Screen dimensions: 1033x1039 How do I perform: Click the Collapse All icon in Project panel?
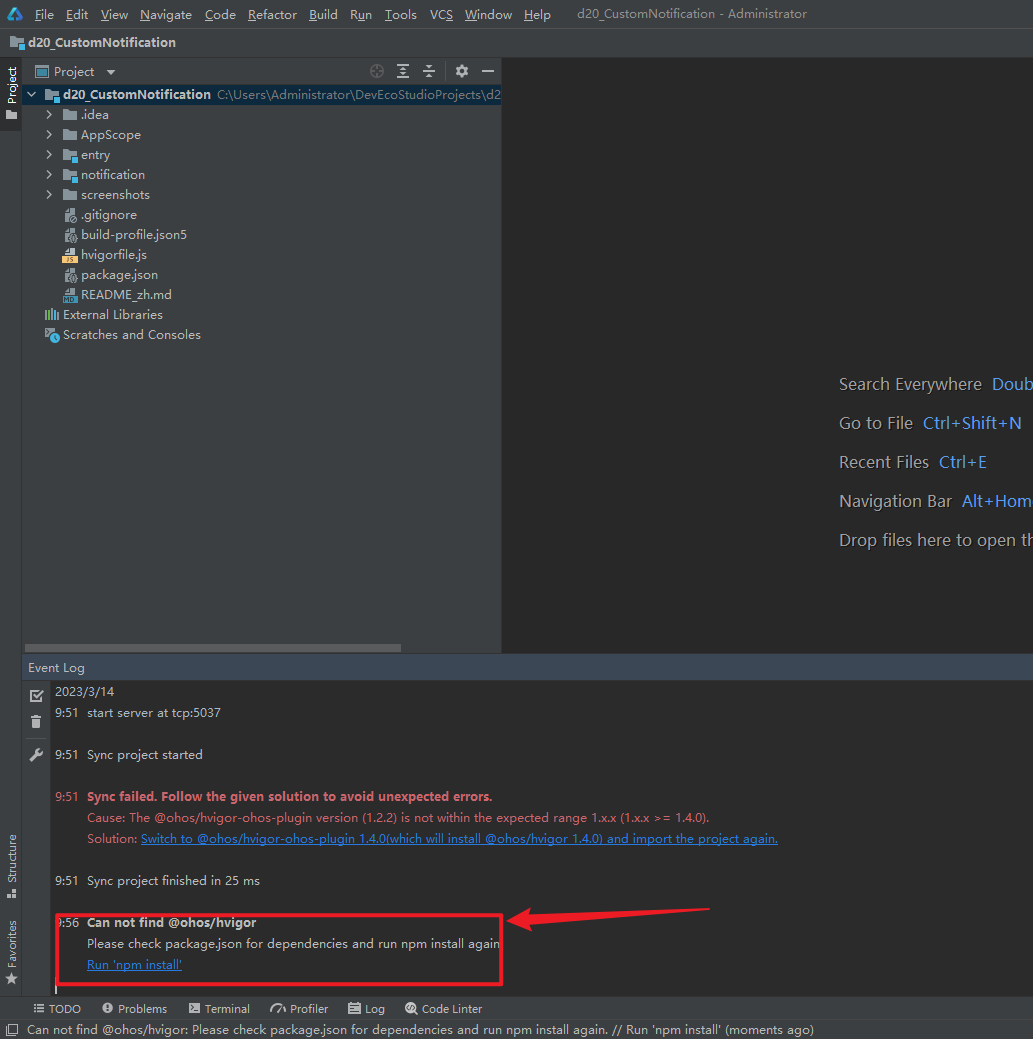coord(429,71)
